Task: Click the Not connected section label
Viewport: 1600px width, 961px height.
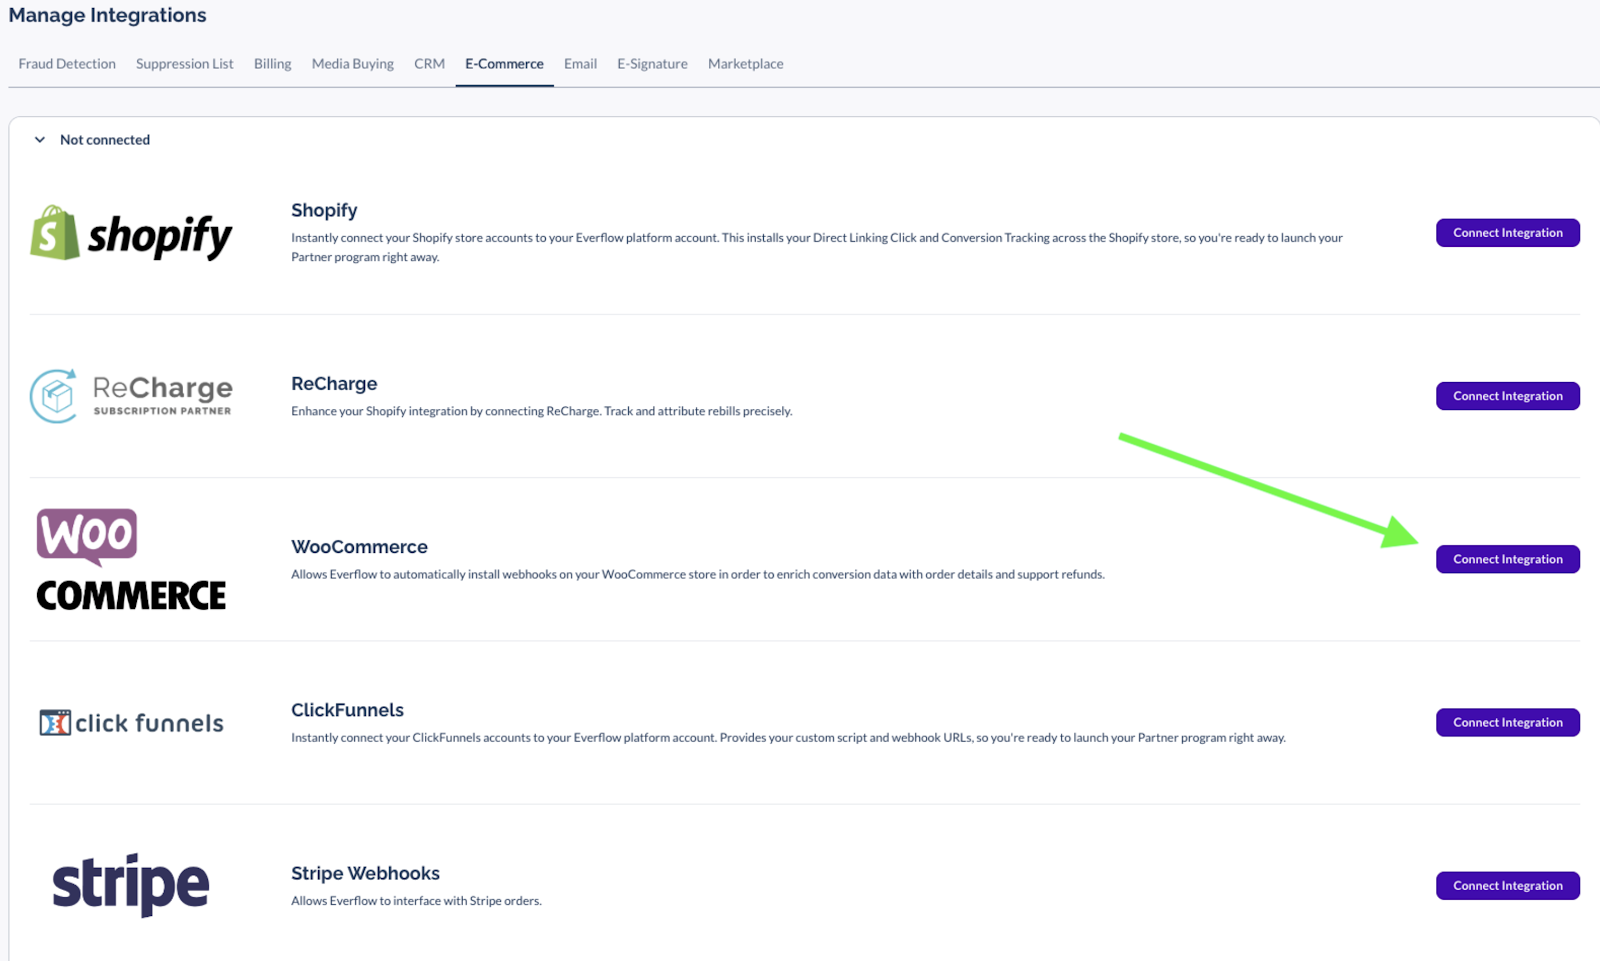Action: pyautogui.click(x=105, y=140)
